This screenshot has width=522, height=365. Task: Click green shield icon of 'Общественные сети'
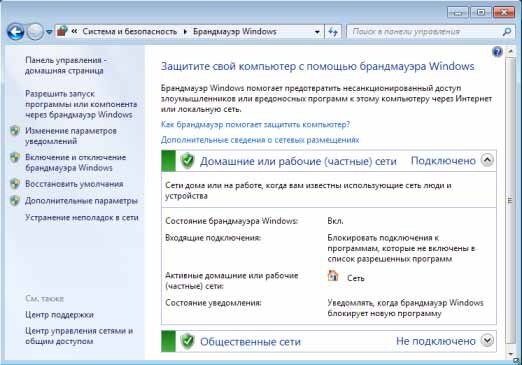pos(187,341)
